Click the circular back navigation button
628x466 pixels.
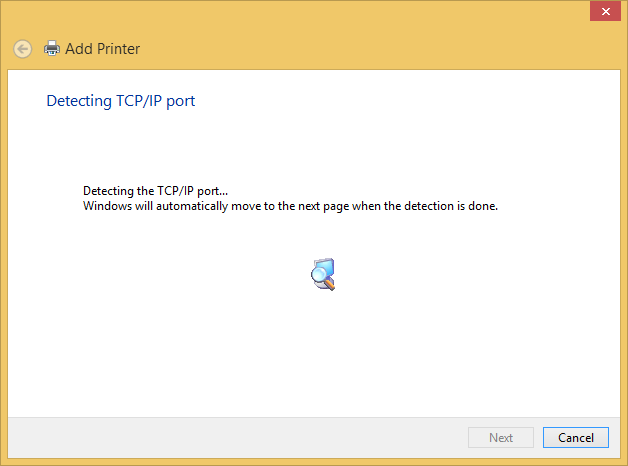click(22, 49)
